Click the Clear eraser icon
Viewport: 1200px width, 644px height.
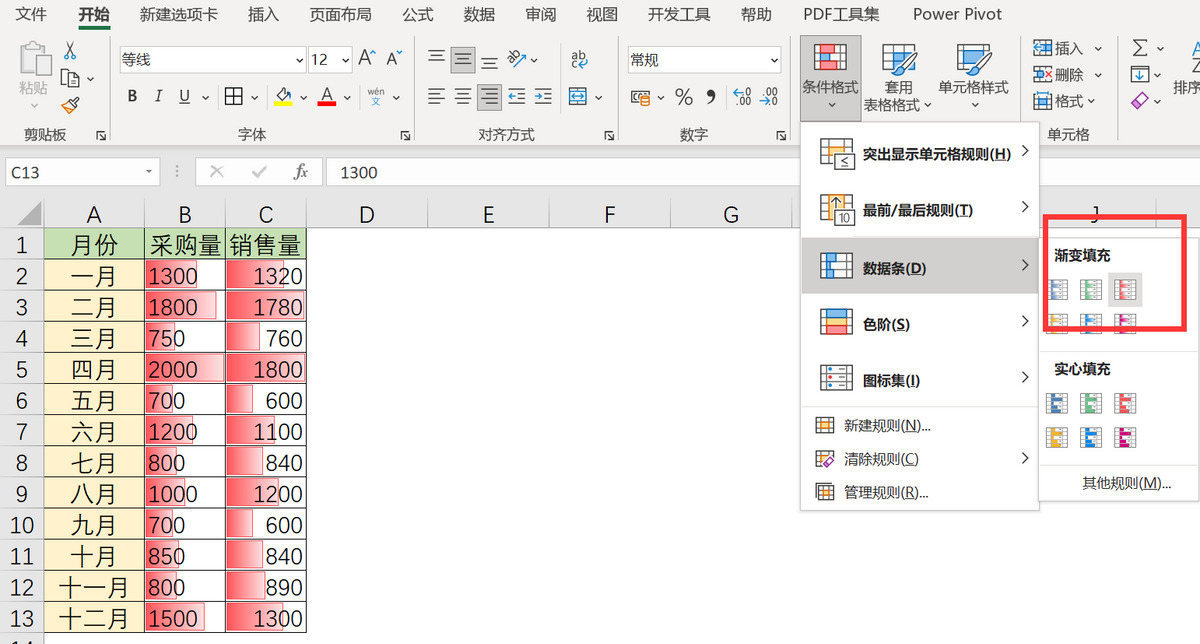(1140, 101)
